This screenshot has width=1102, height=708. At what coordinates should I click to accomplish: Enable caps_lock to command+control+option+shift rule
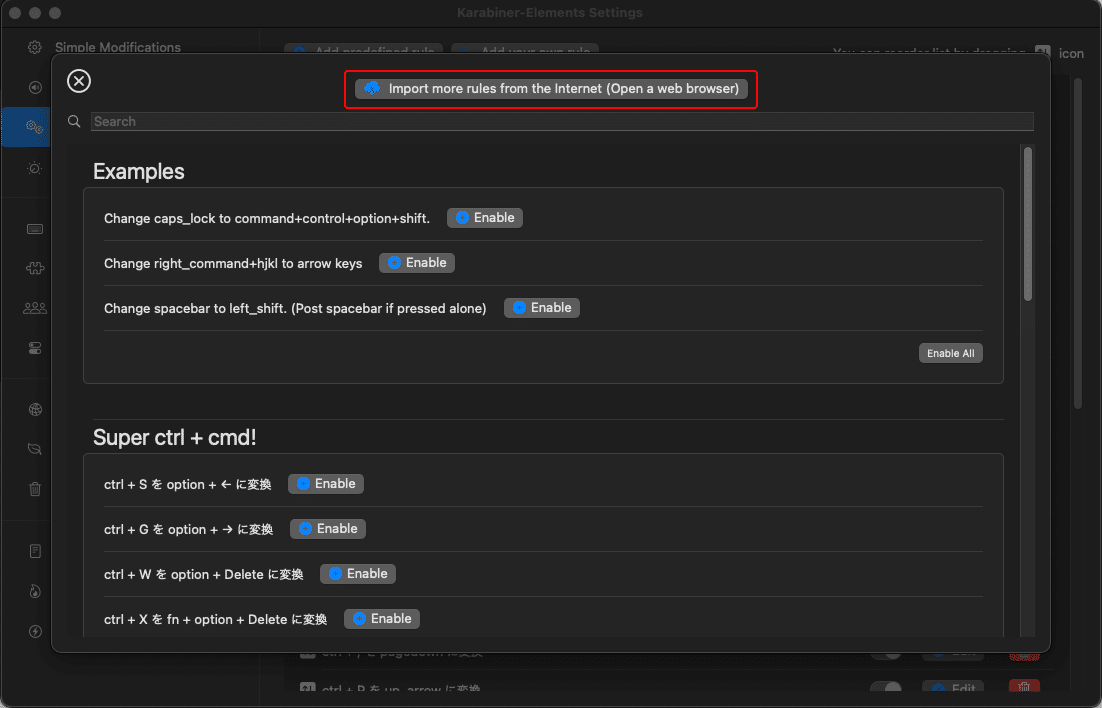click(485, 218)
